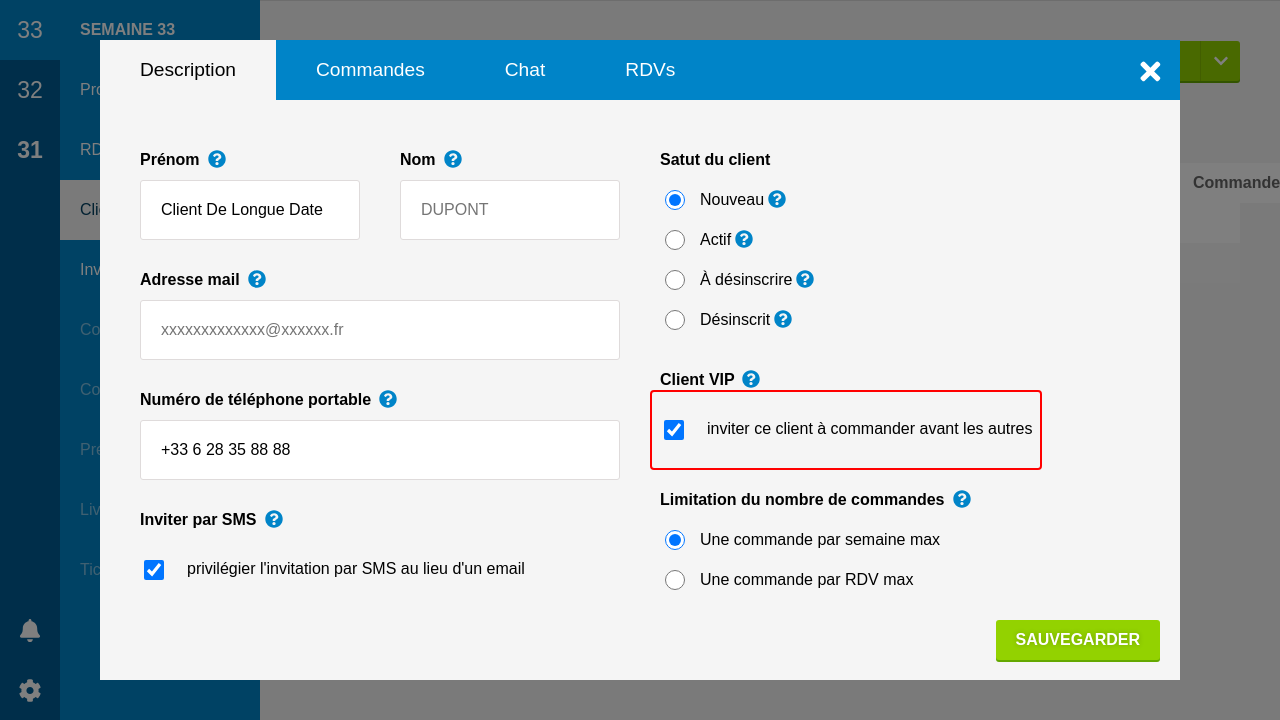Choose Une commande par RDV max
Viewport: 1280px width, 720px height.
click(x=675, y=580)
